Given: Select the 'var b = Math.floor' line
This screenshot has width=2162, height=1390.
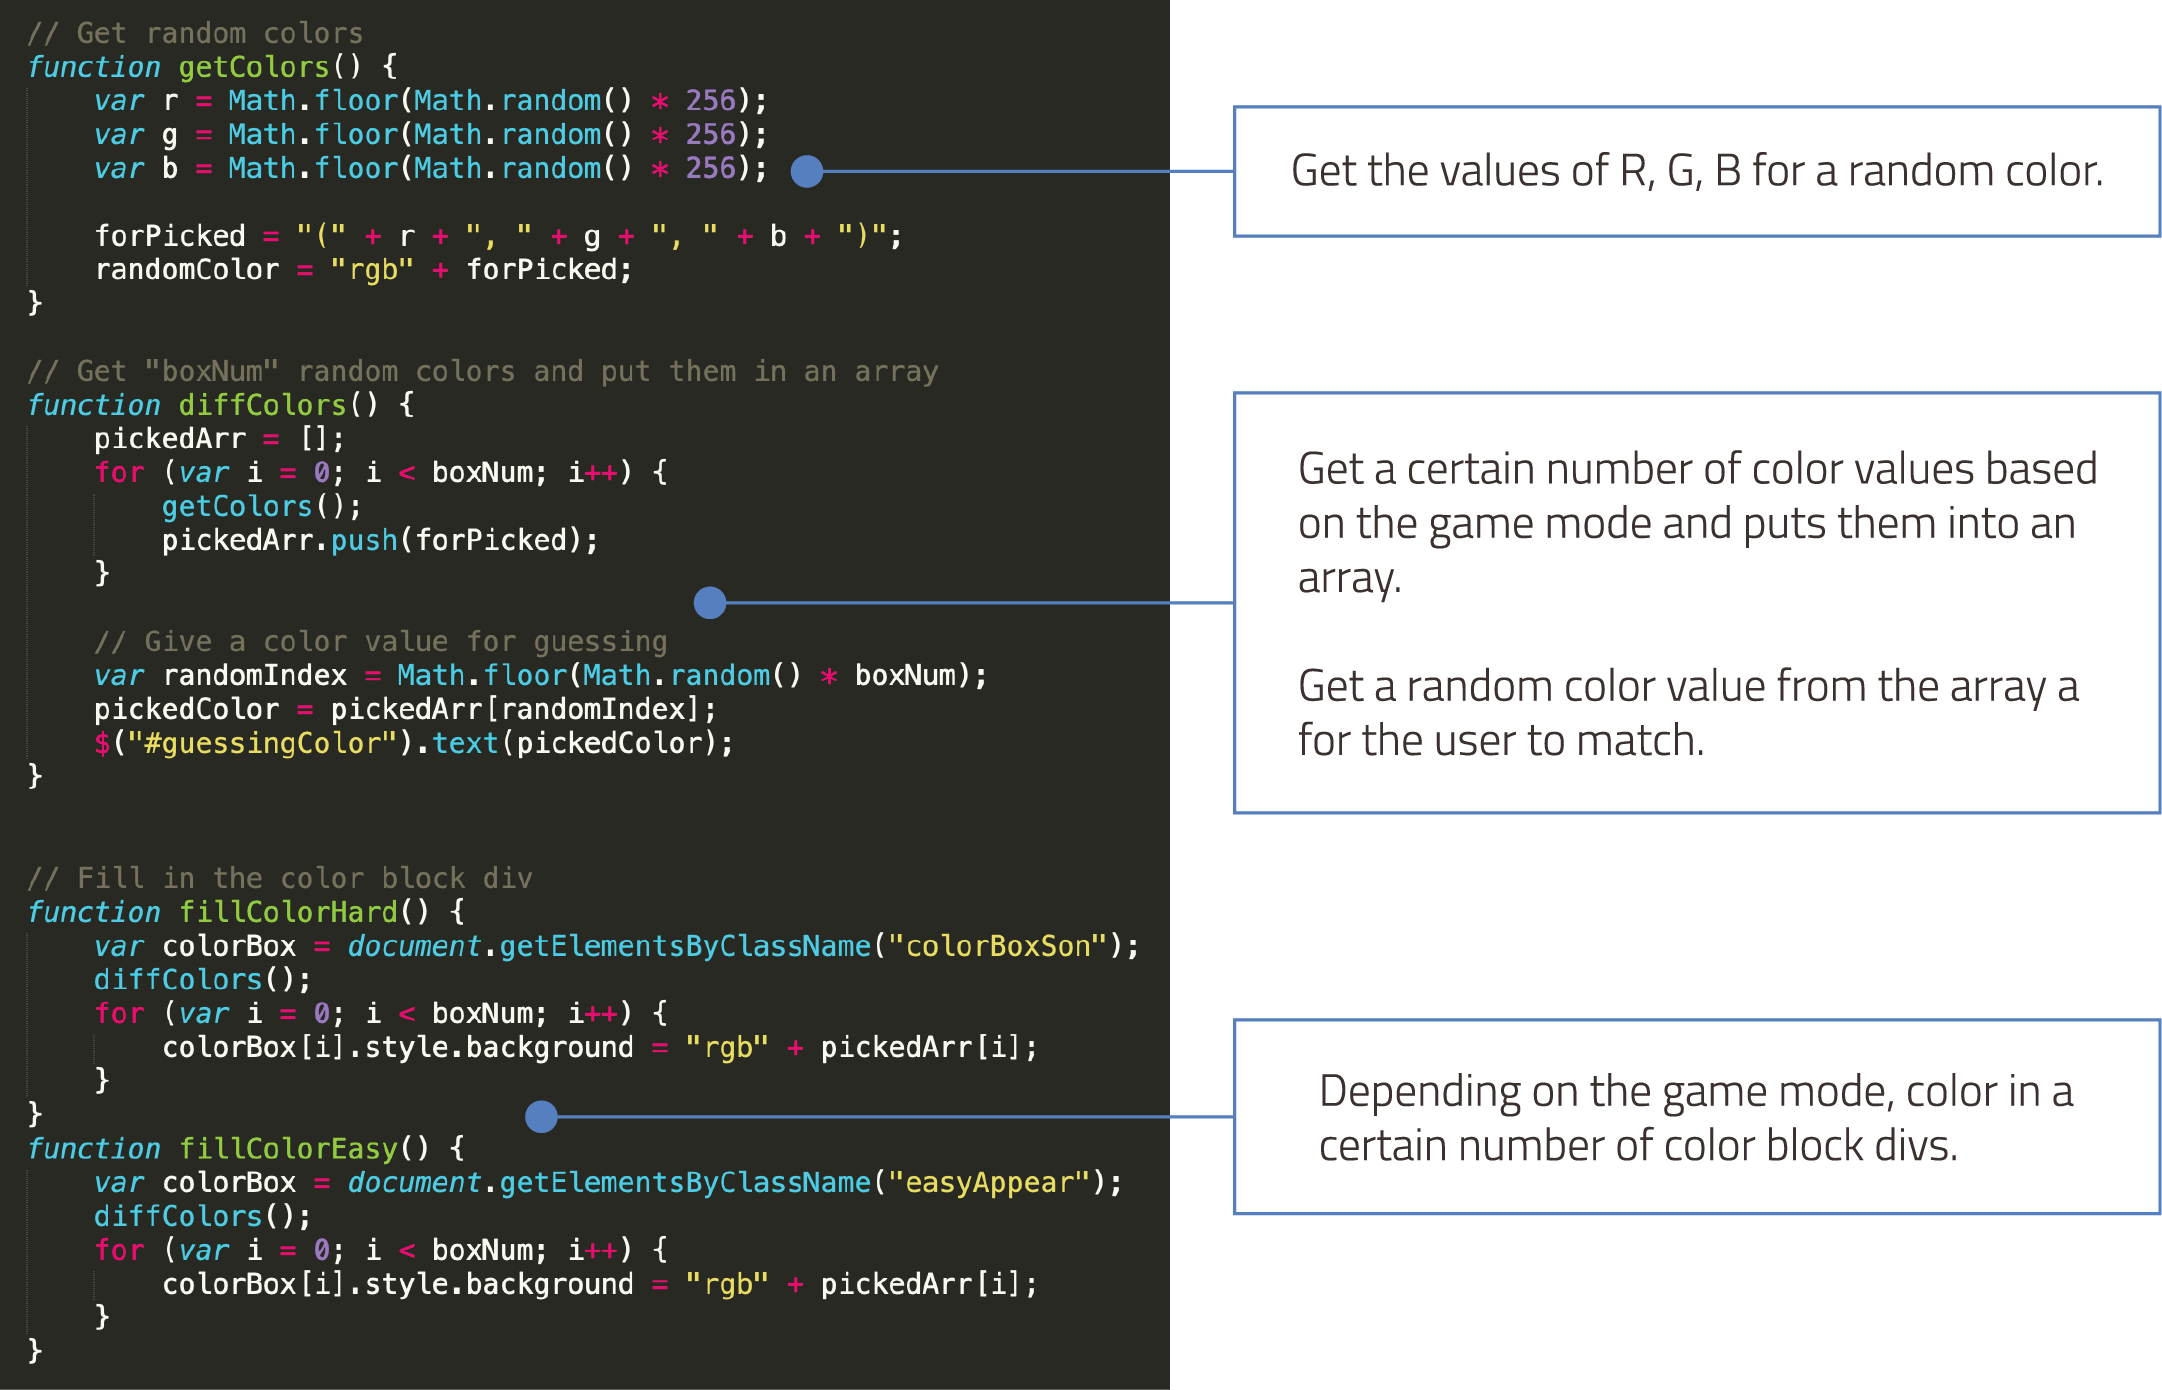Looking at the screenshot, I should [431, 169].
